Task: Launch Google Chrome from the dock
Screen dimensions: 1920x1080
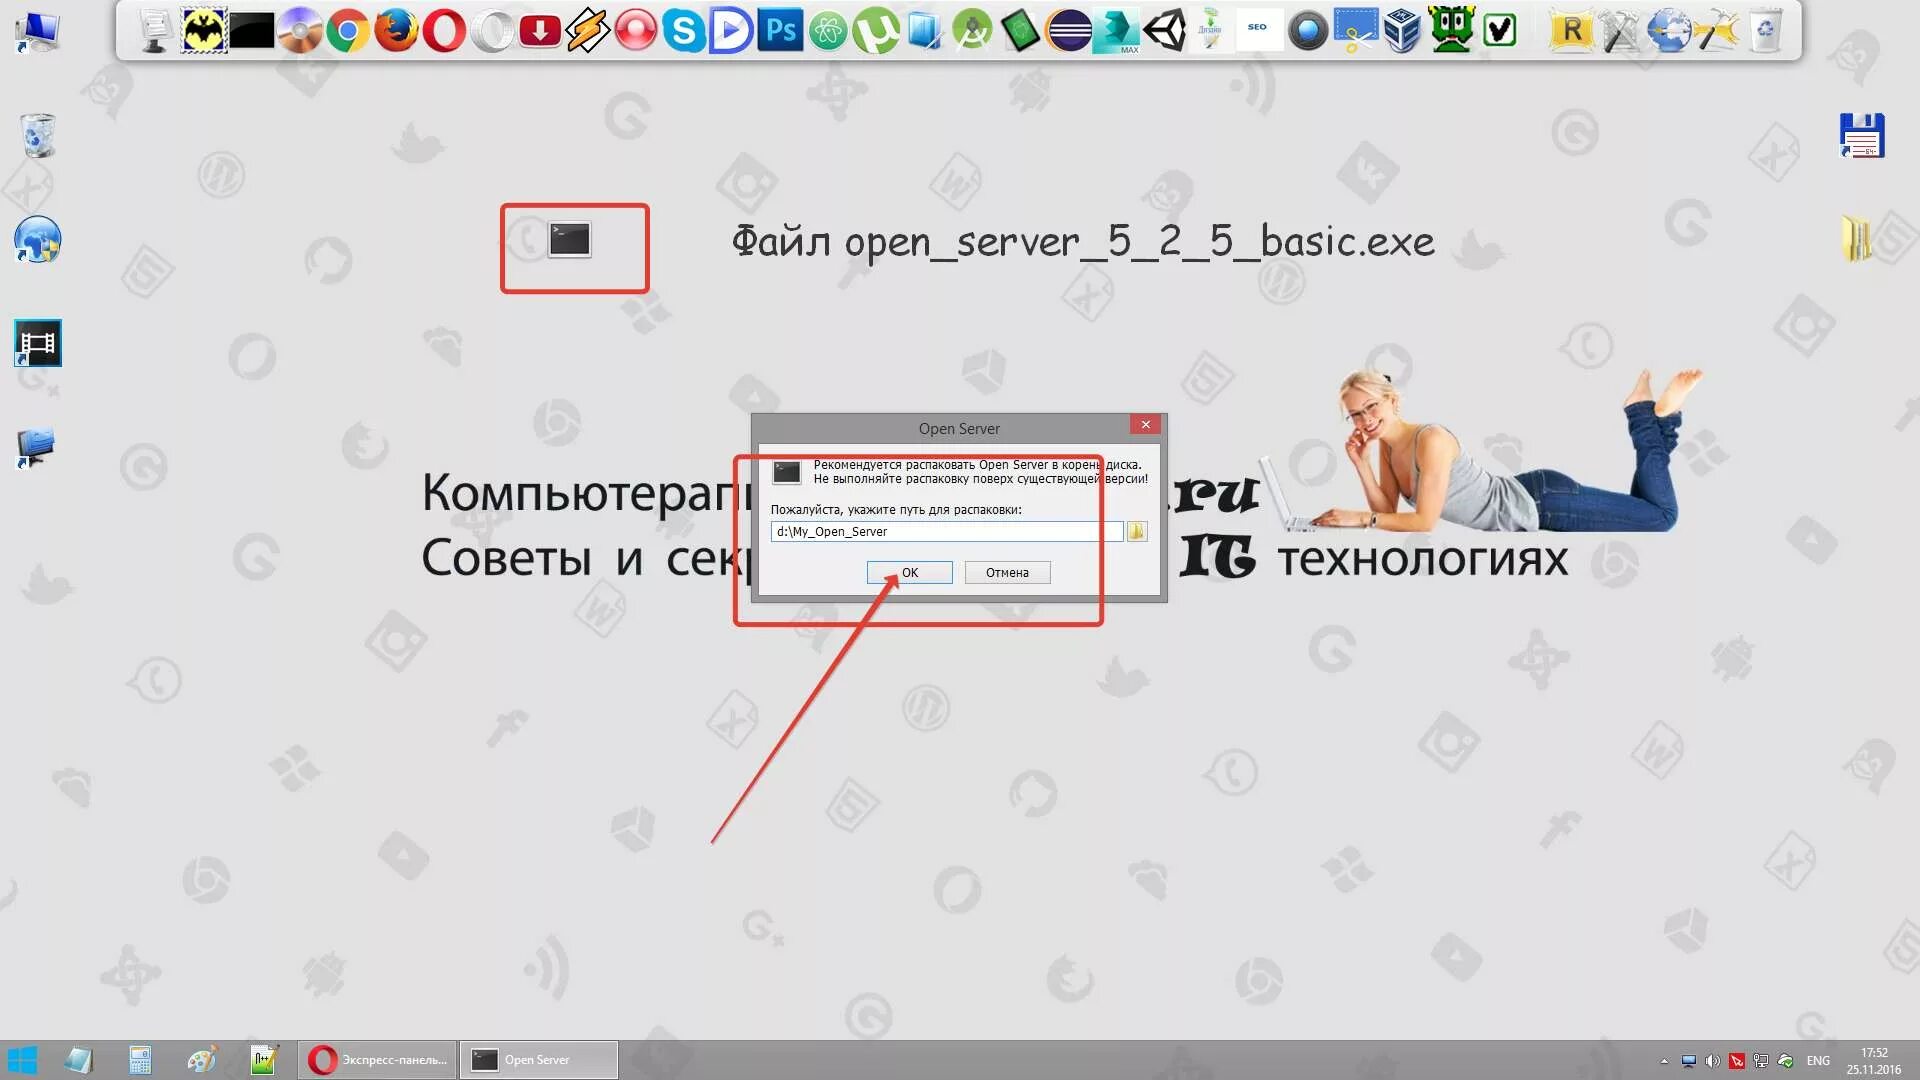Action: [x=347, y=32]
